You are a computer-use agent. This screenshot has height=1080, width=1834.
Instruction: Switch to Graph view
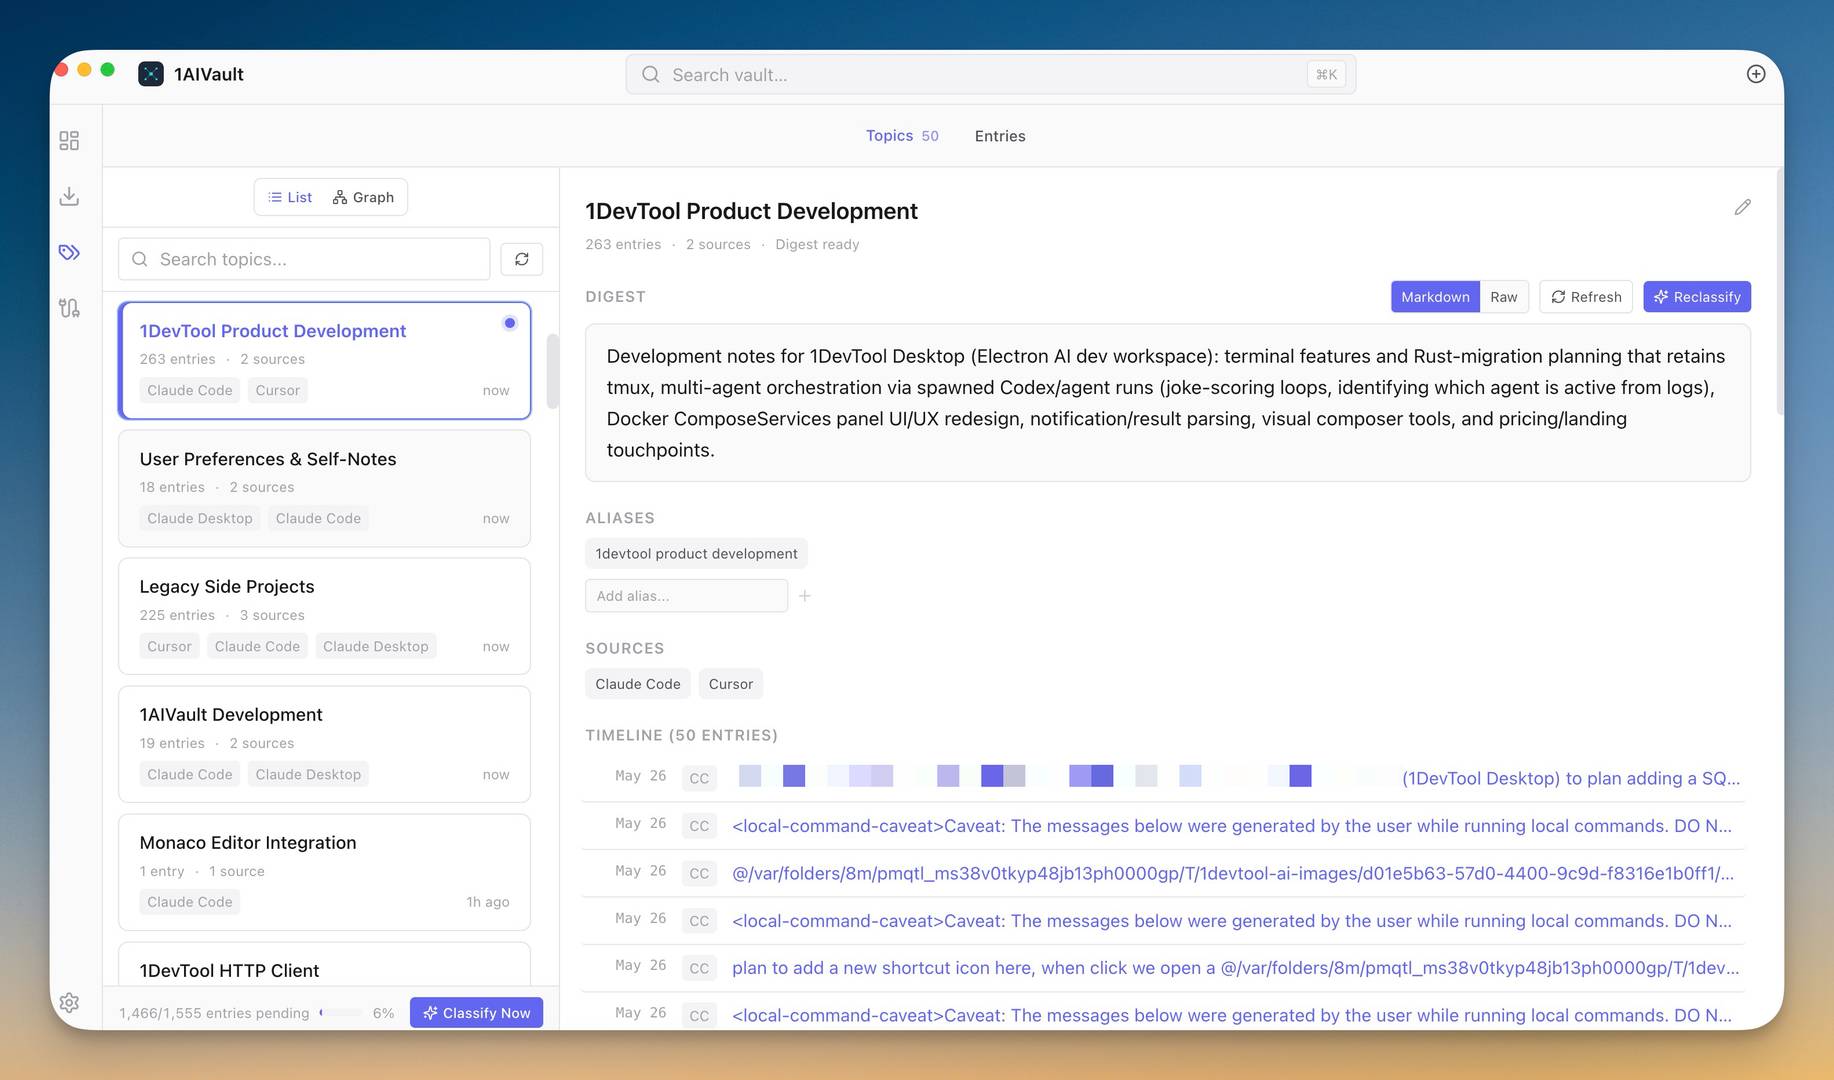point(364,197)
